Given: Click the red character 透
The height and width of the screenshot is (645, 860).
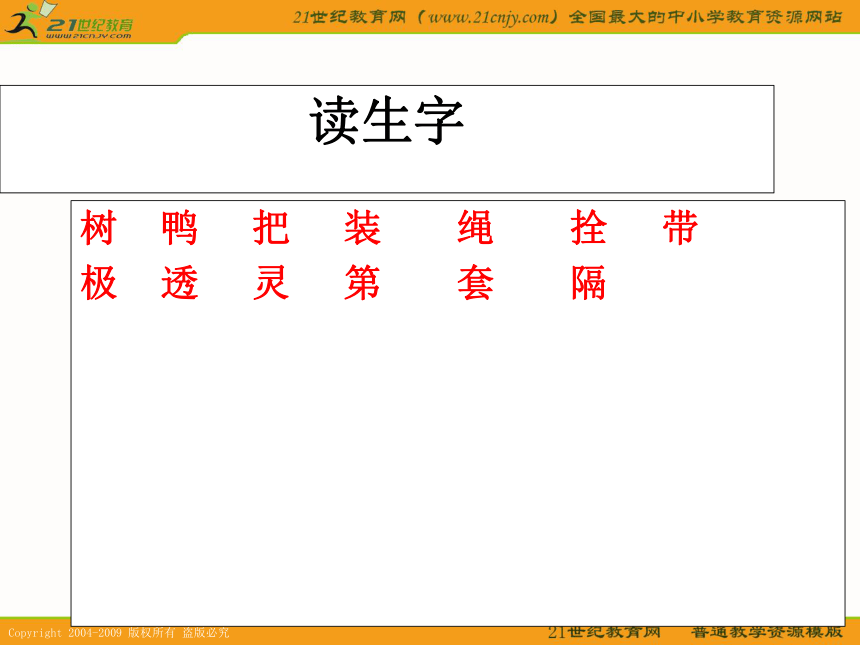Looking at the screenshot, I should click(x=179, y=282).
